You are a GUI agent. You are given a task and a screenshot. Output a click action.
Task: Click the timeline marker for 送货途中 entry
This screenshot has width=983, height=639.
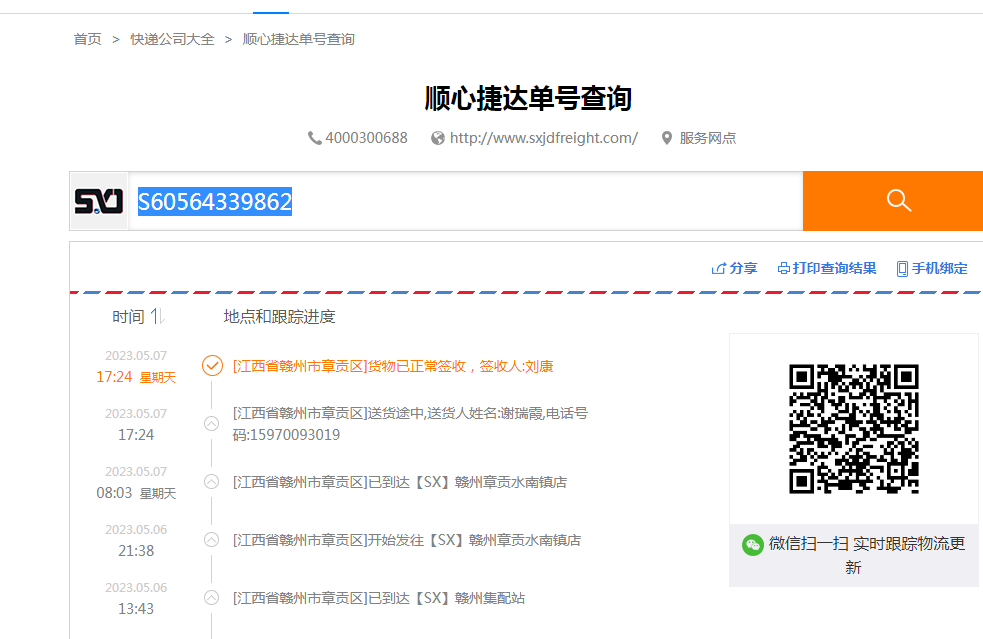212,423
